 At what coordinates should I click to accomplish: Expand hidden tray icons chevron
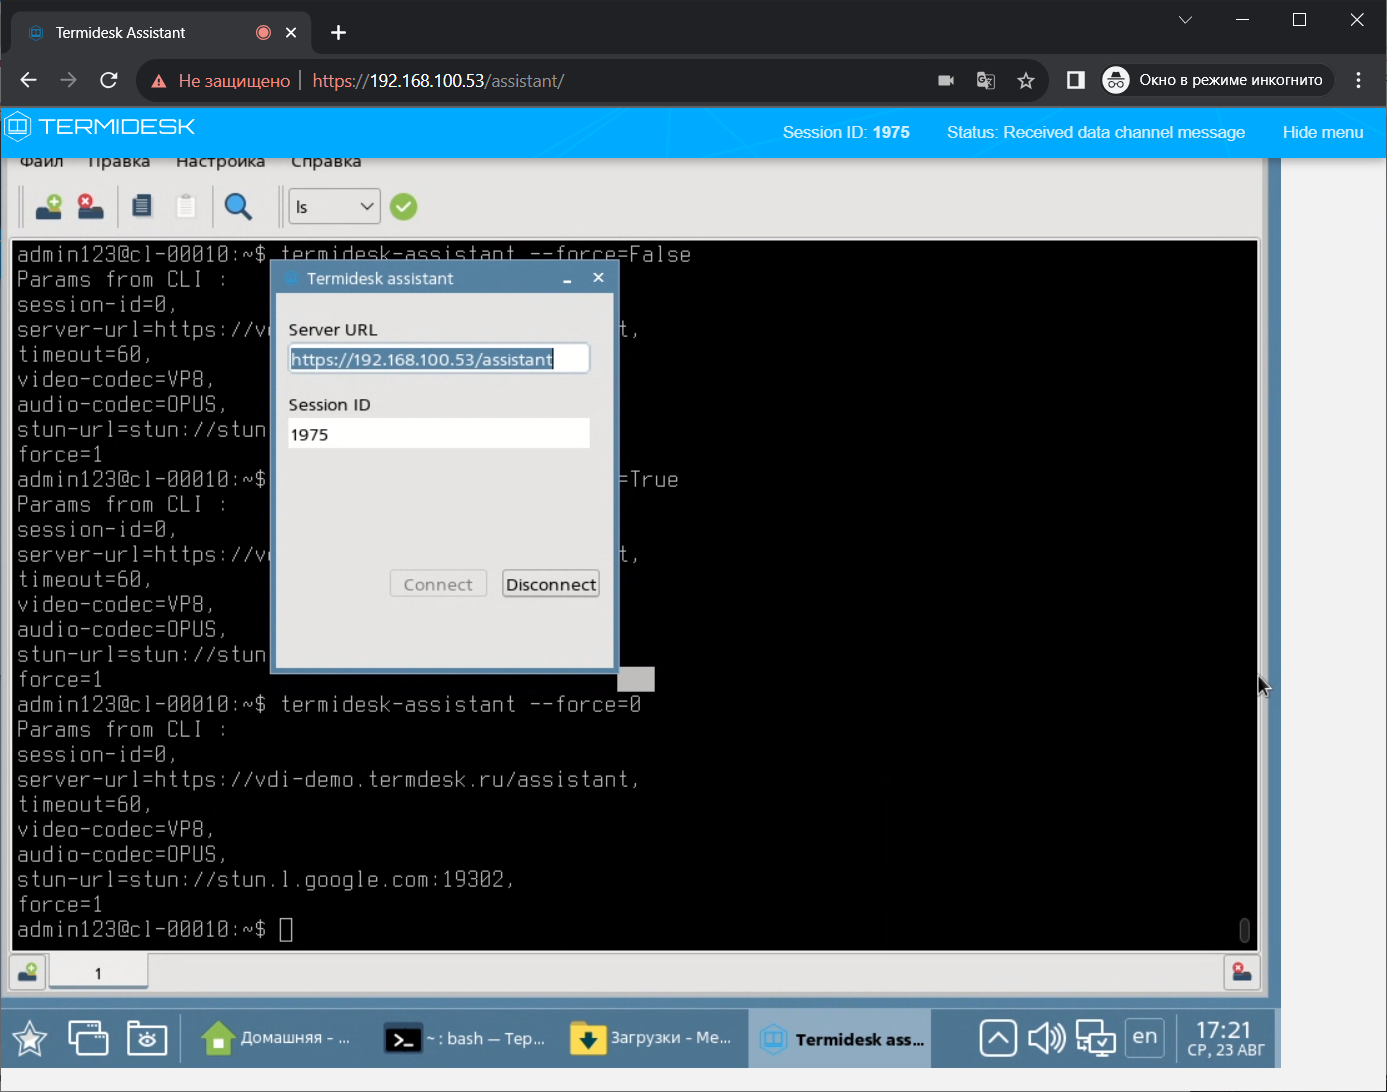[998, 1038]
